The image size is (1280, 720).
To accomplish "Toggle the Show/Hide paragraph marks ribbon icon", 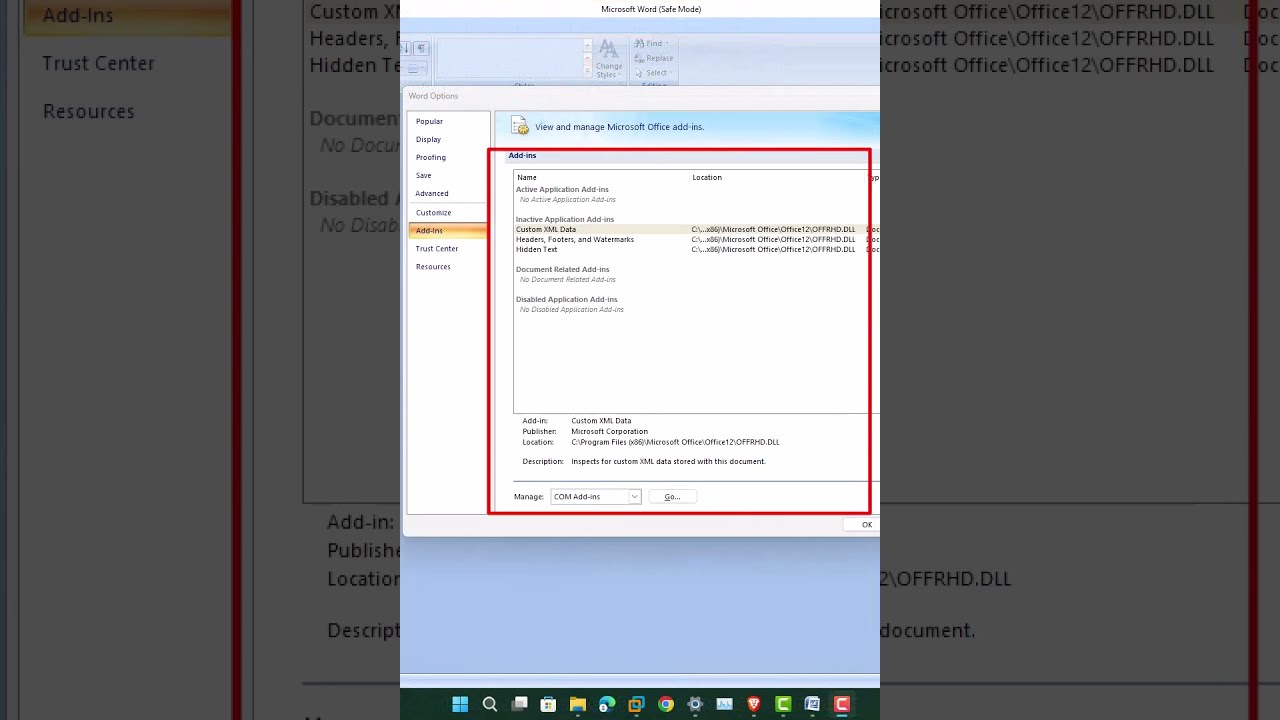I will click(x=421, y=48).
